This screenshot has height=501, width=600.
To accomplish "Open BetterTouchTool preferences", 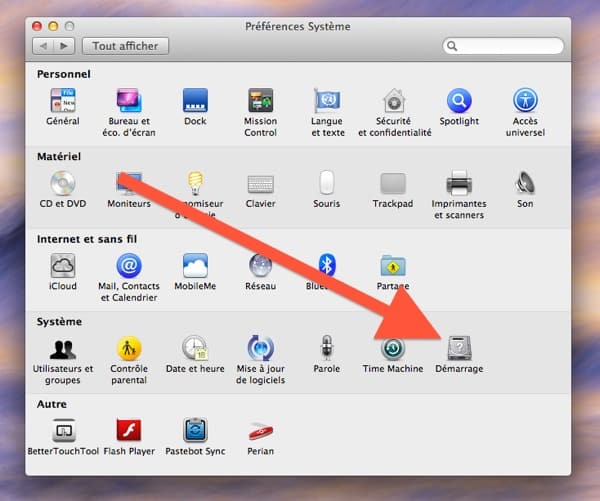I will point(64,431).
